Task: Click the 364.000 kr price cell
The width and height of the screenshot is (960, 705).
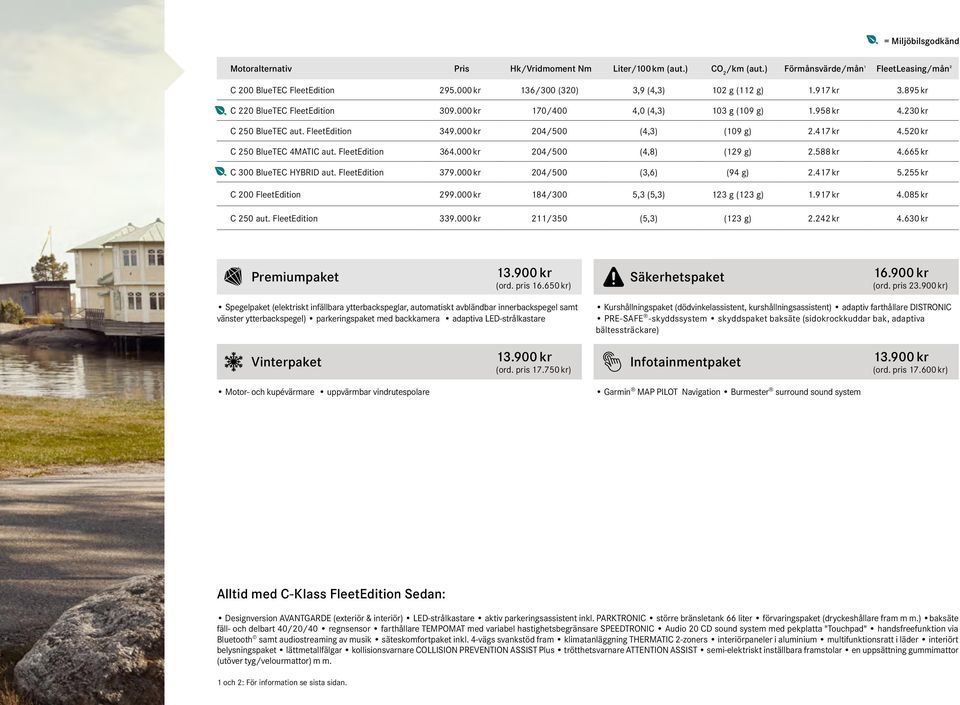Action: tap(460, 152)
